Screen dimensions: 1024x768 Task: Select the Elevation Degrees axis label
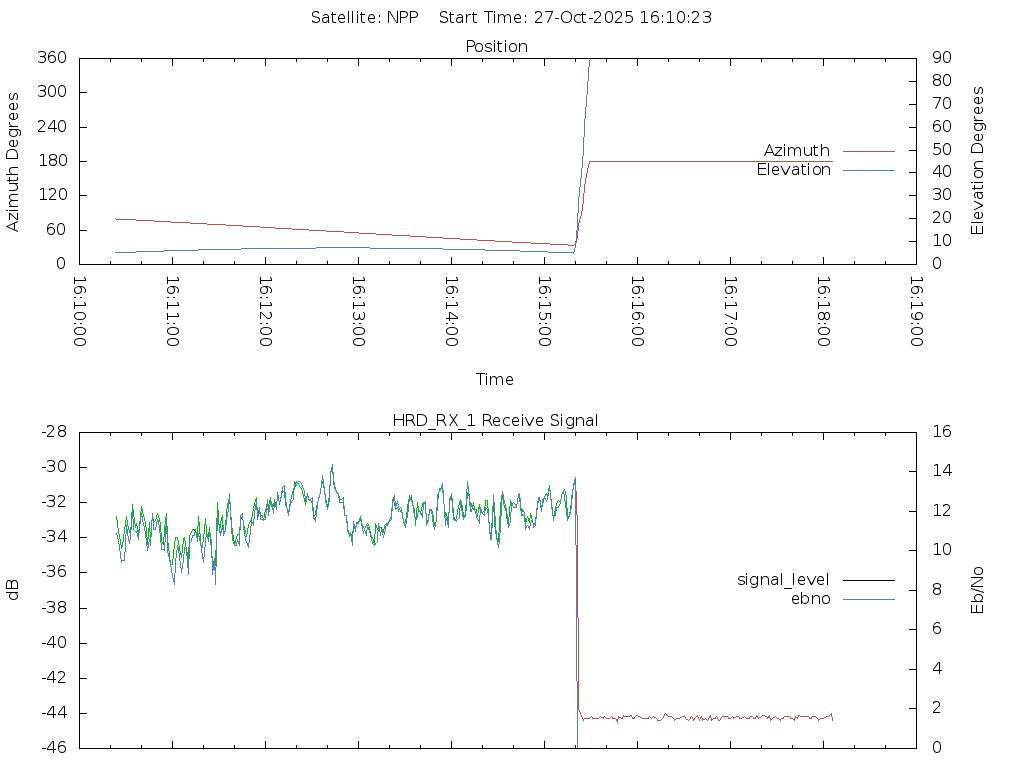pos(978,161)
